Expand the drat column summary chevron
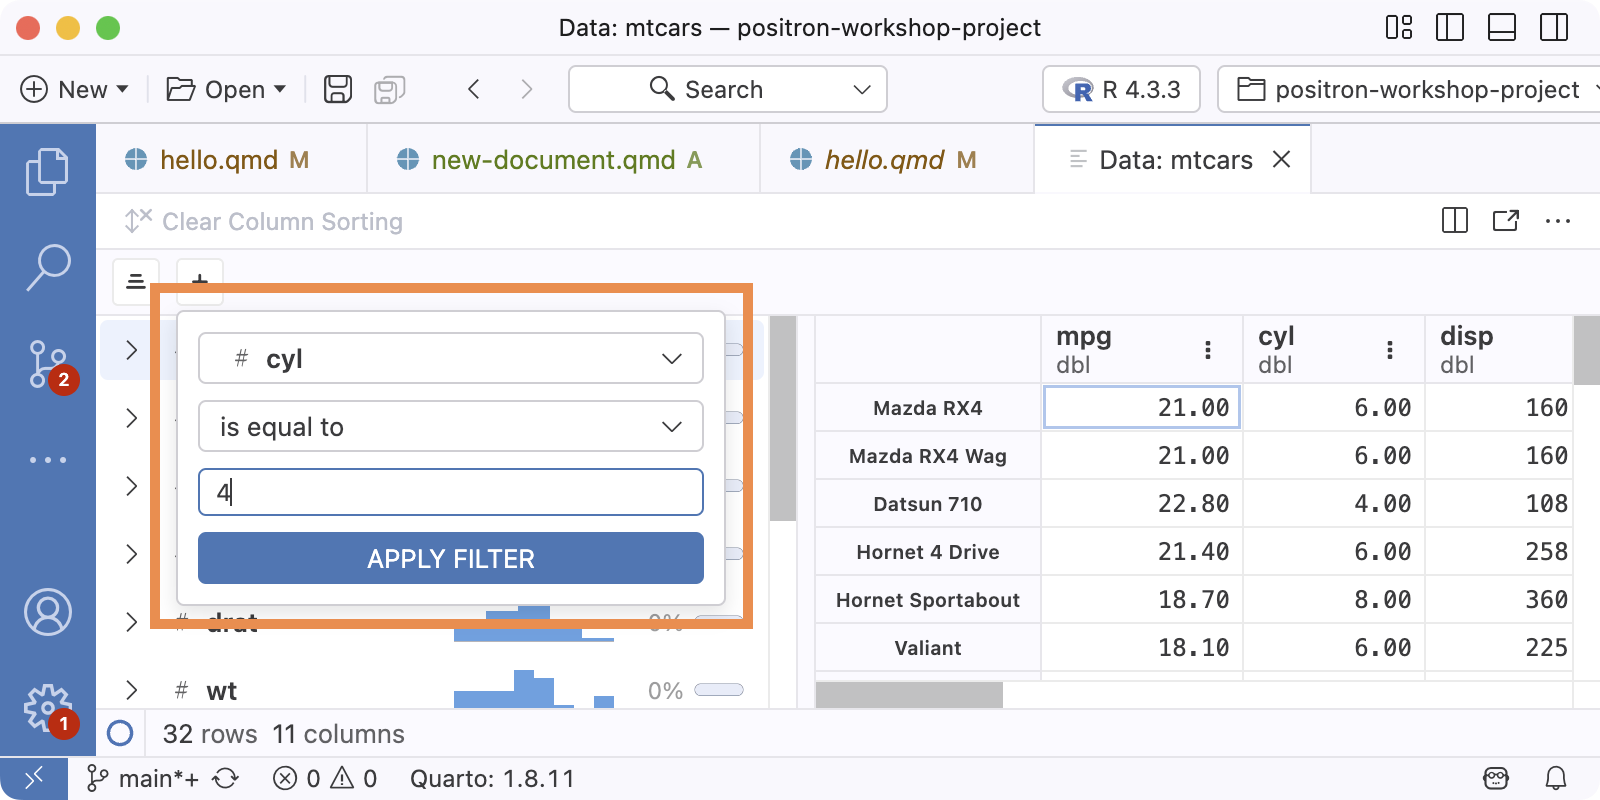The width and height of the screenshot is (1600, 800). point(131,622)
